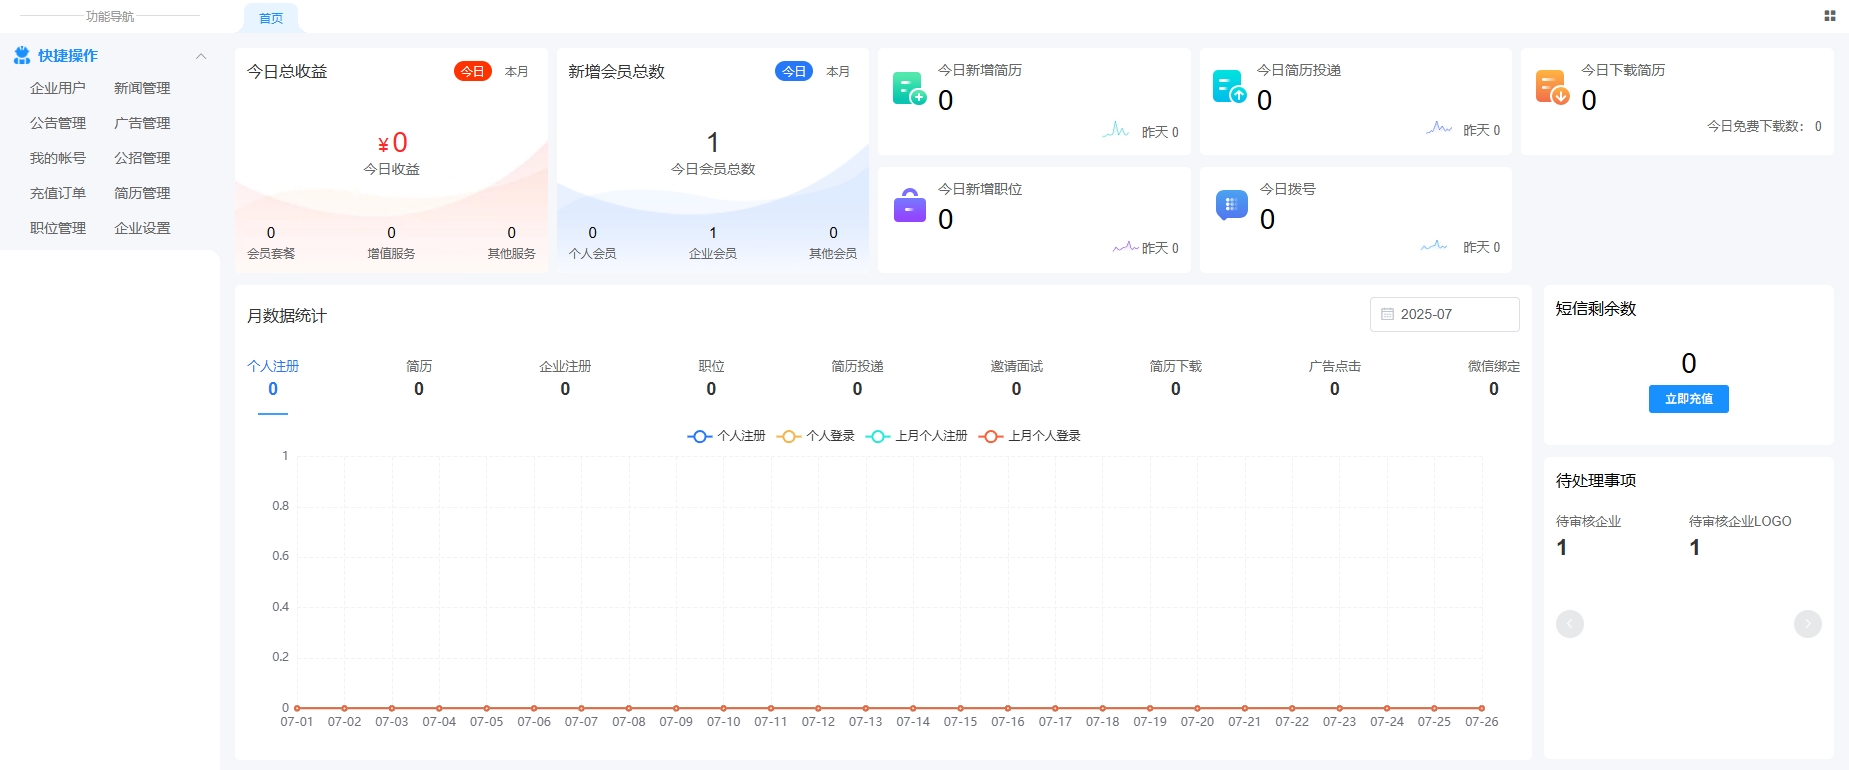This screenshot has height=770, width=1849.
Task: Select the 首页 tab
Action: 271,18
